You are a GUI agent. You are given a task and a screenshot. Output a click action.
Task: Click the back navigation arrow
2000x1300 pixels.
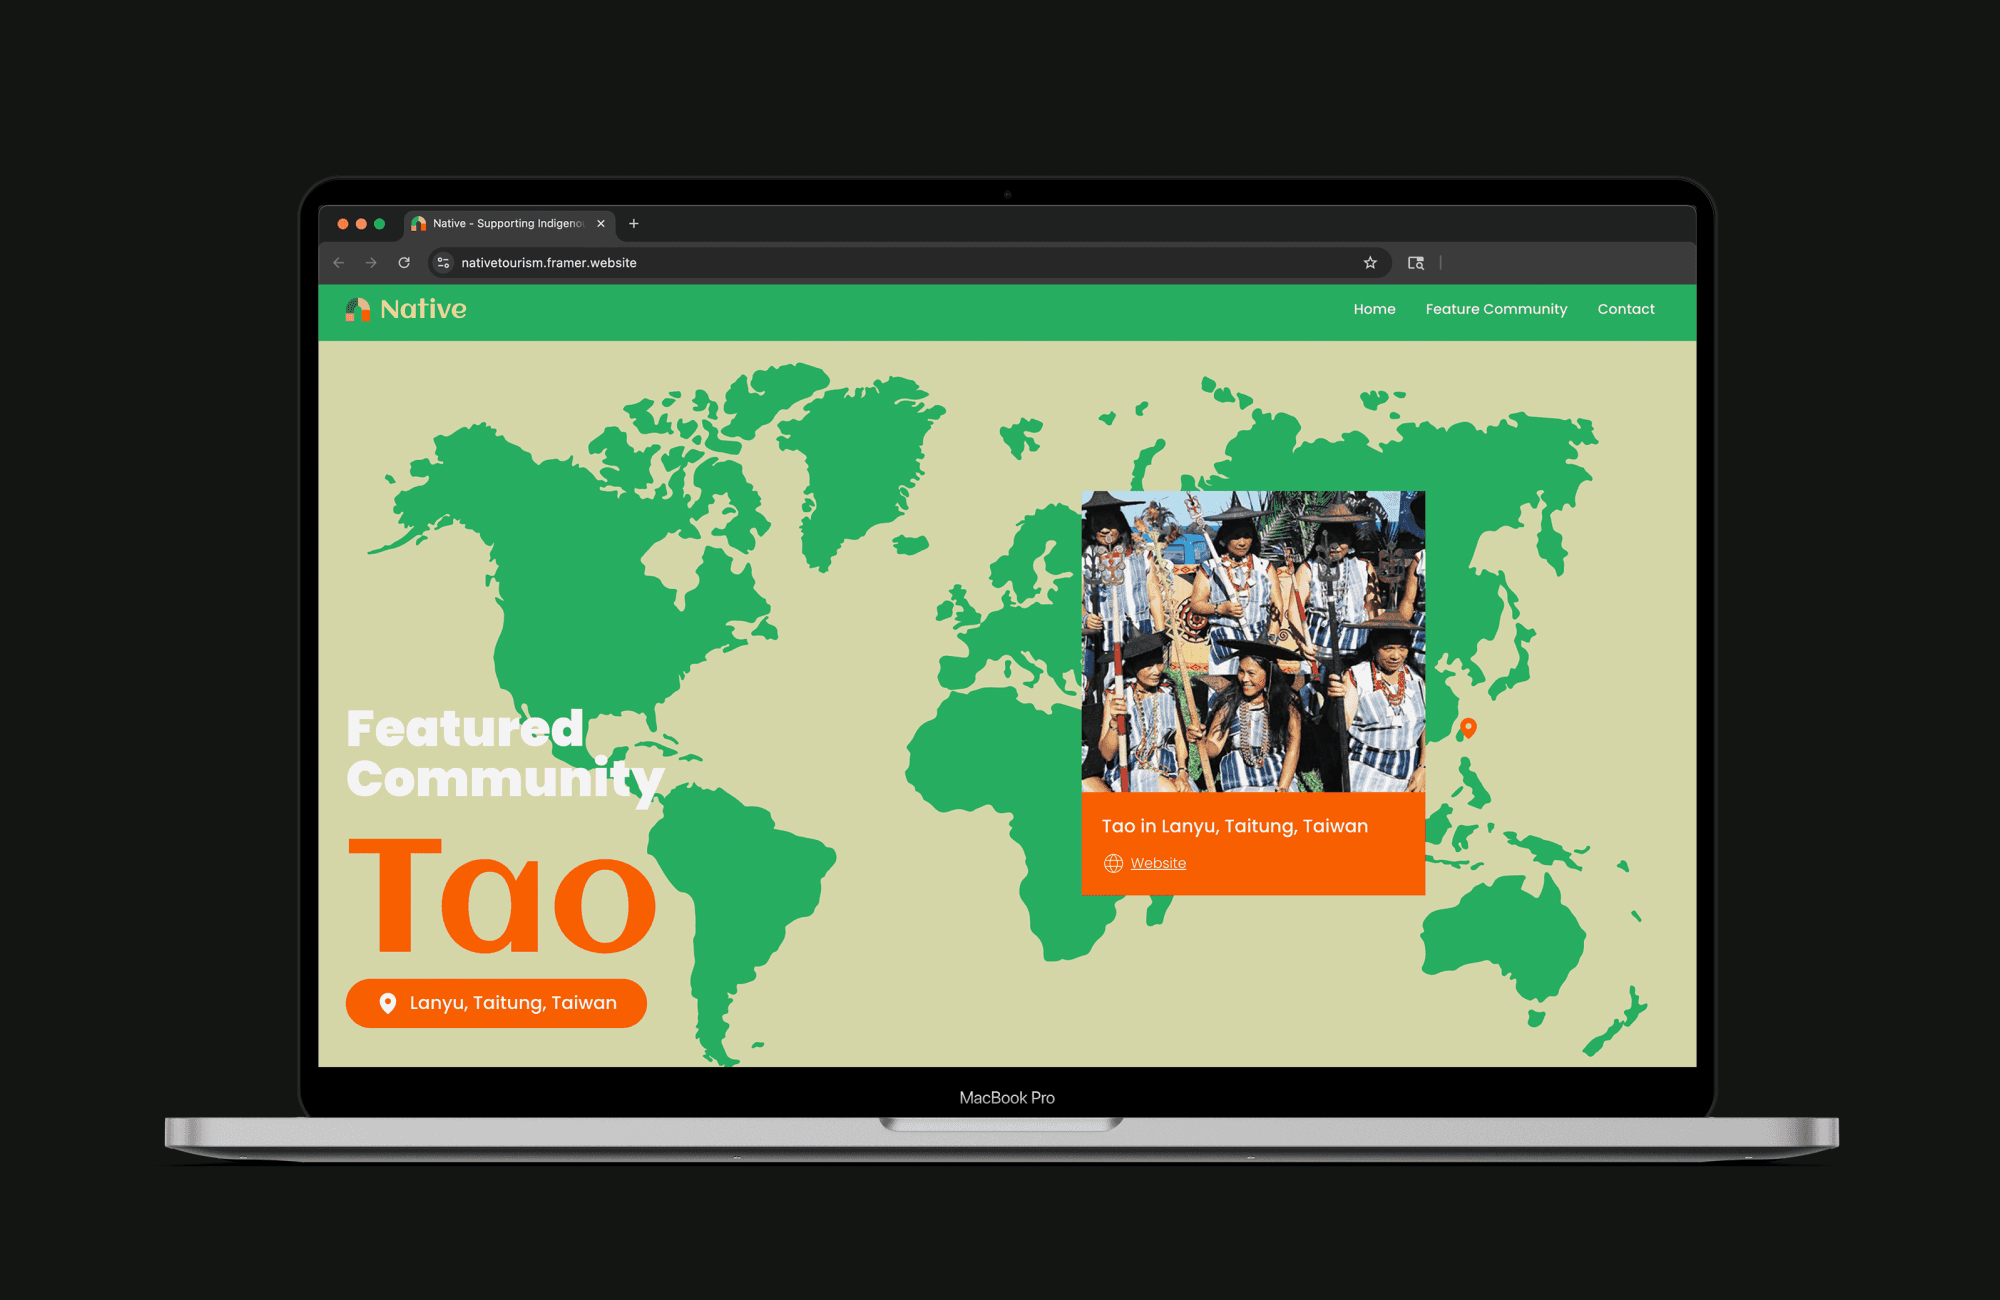click(338, 262)
